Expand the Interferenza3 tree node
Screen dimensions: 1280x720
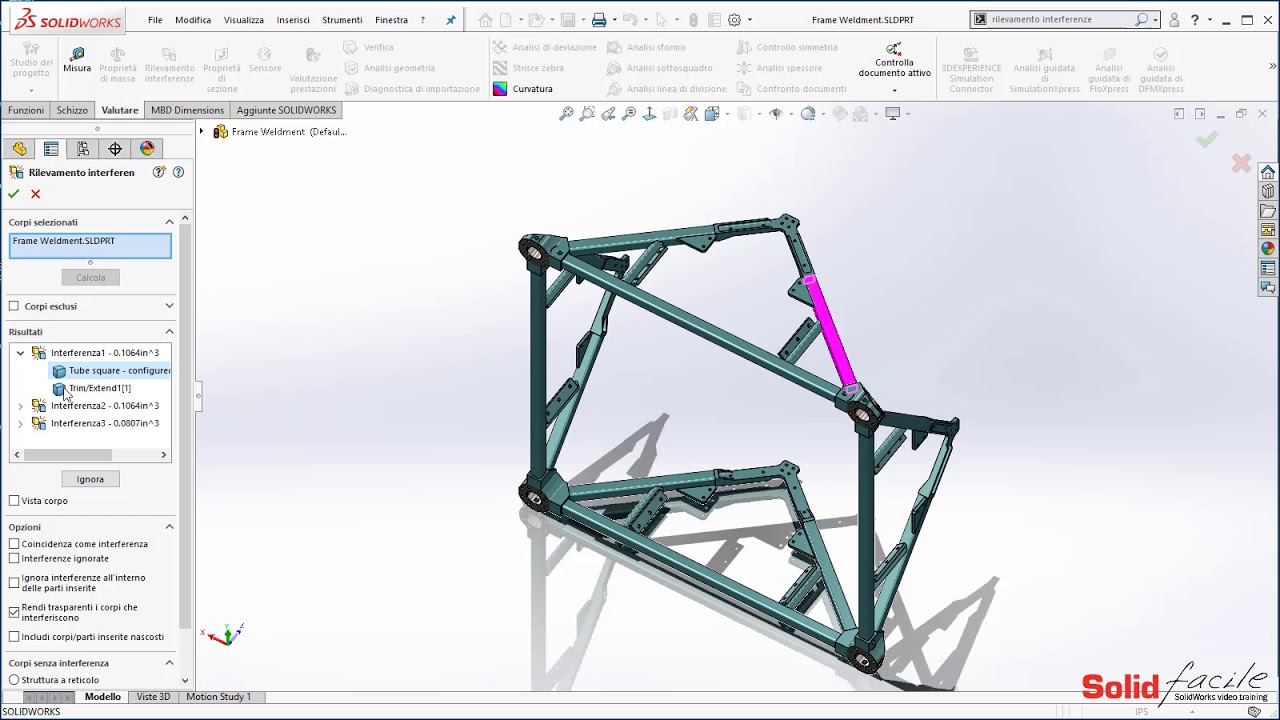[x=20, y=424]
